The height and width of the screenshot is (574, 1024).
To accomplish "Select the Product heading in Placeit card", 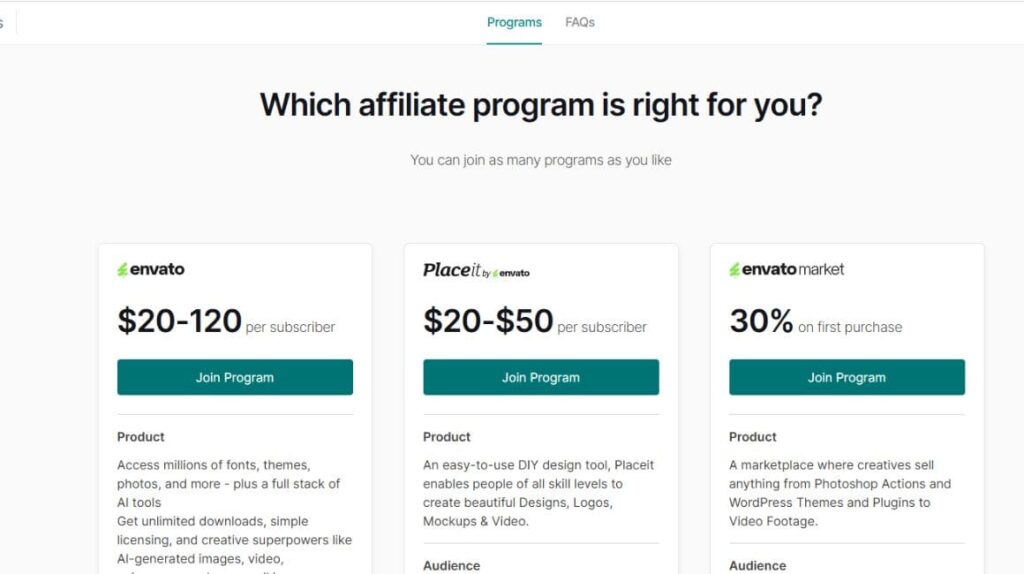I will pos(447,437).
